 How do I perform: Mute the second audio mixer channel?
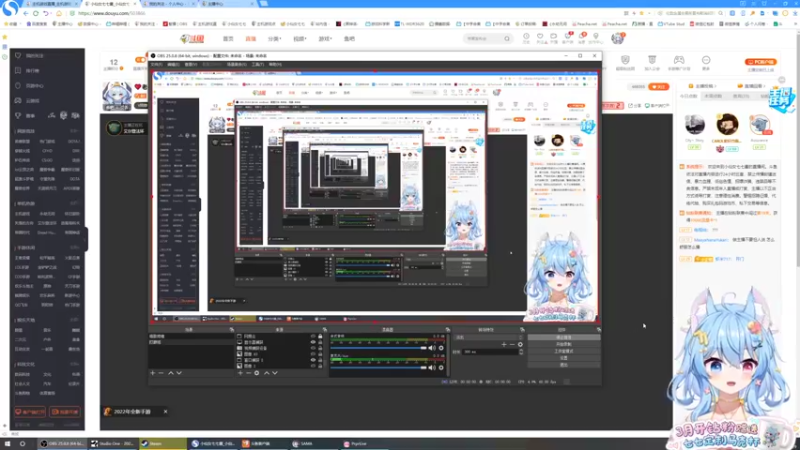[x=432, y=367]
